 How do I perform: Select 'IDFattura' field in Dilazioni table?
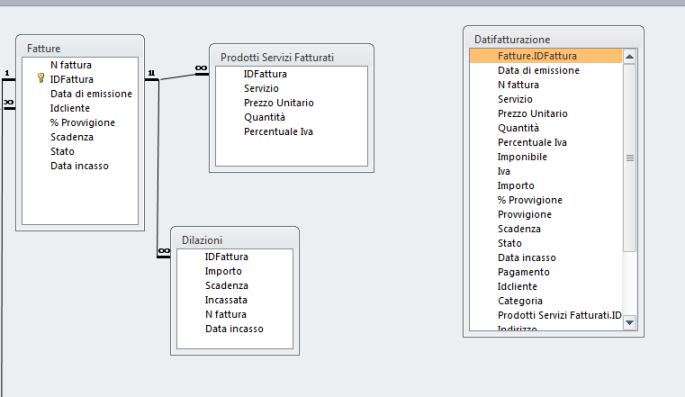tap(226, 257)
